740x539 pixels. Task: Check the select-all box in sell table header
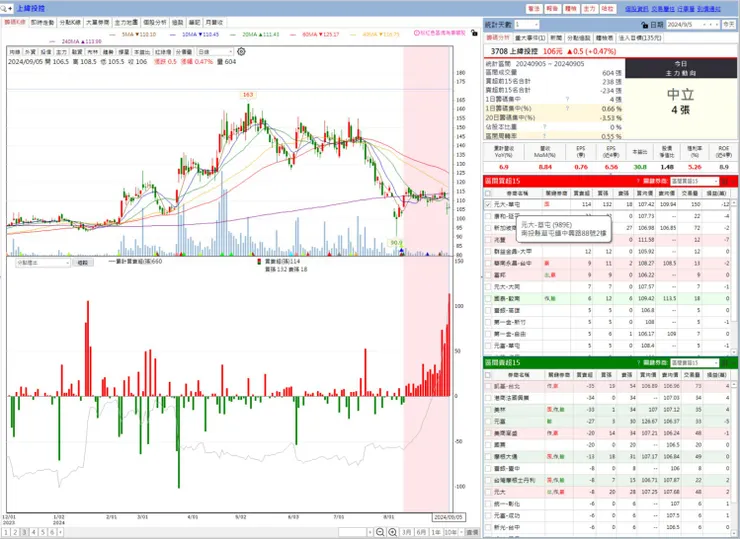click(488, 375)
